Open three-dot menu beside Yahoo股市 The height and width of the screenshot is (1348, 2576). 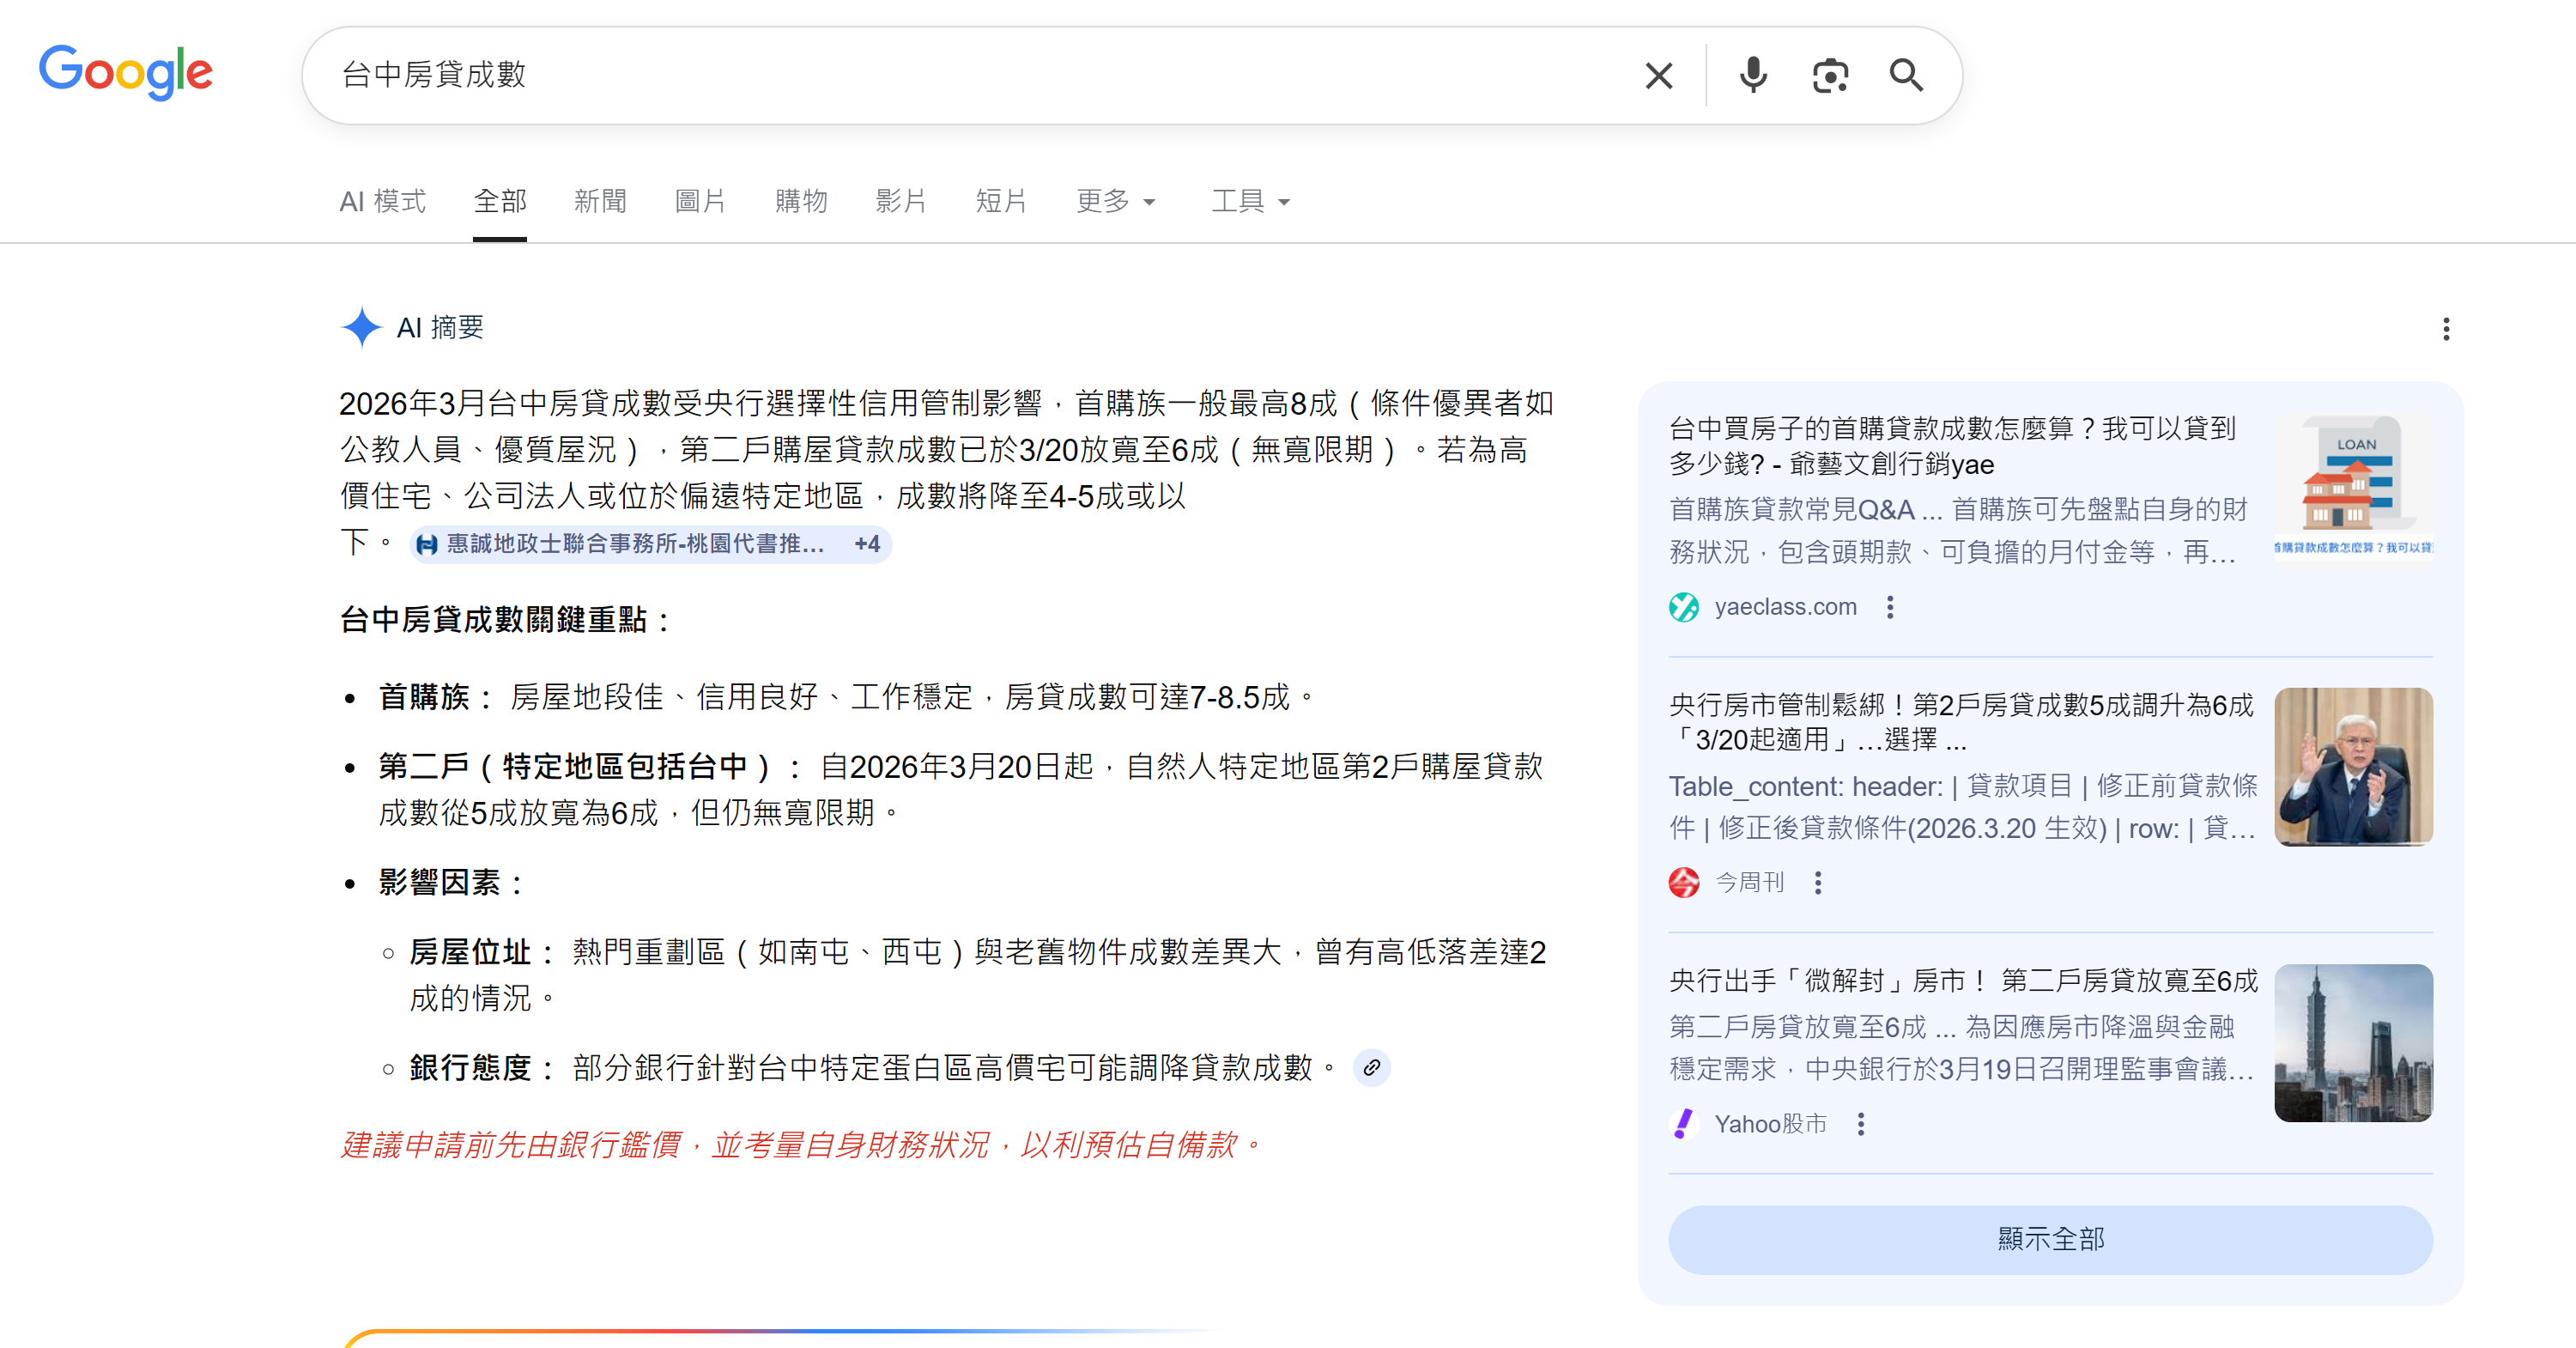coord(1861,1124)
